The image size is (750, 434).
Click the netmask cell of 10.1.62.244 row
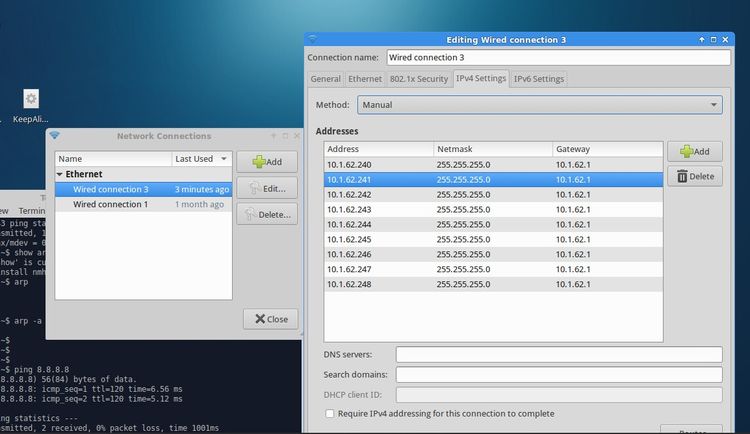coord(463,224)
